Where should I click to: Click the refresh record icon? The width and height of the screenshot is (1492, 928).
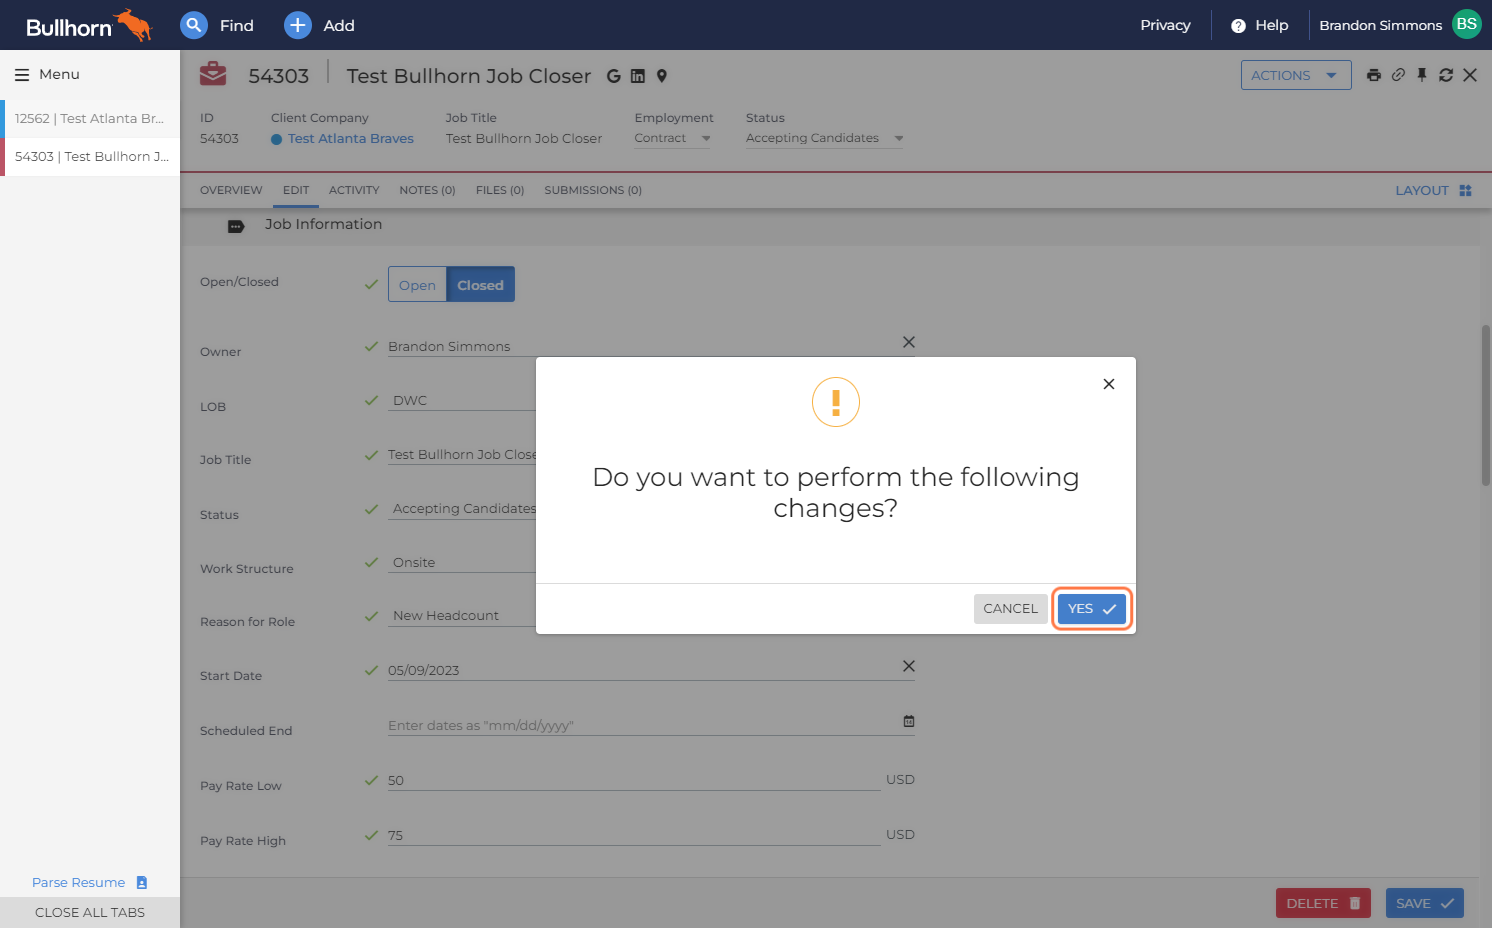coord(1446,75)
